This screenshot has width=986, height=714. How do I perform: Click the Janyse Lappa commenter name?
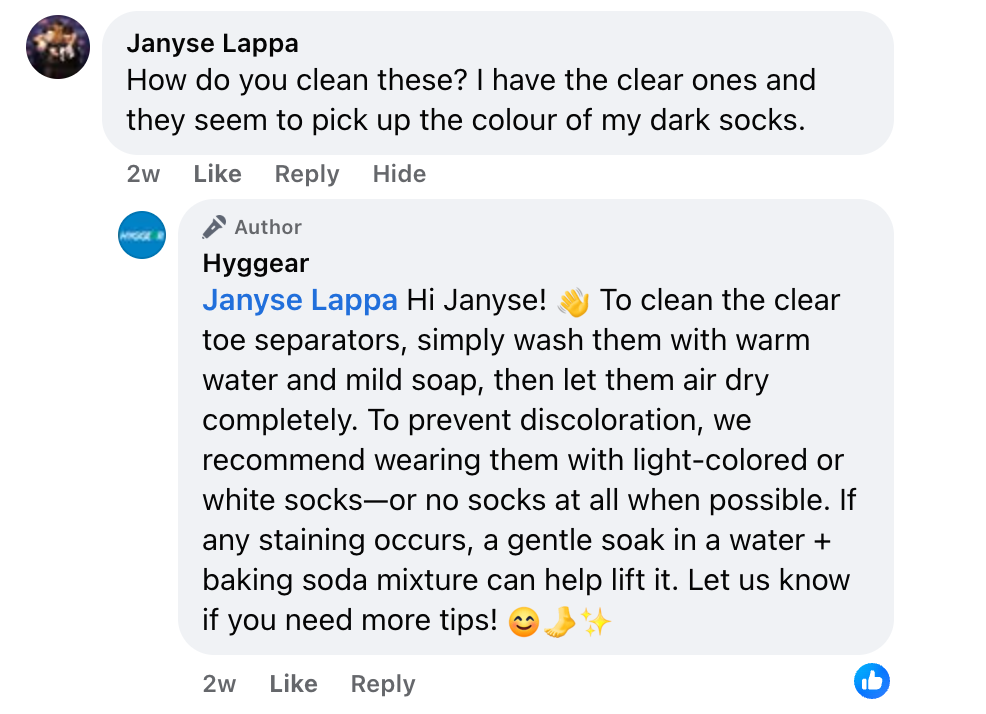point(212,44)
